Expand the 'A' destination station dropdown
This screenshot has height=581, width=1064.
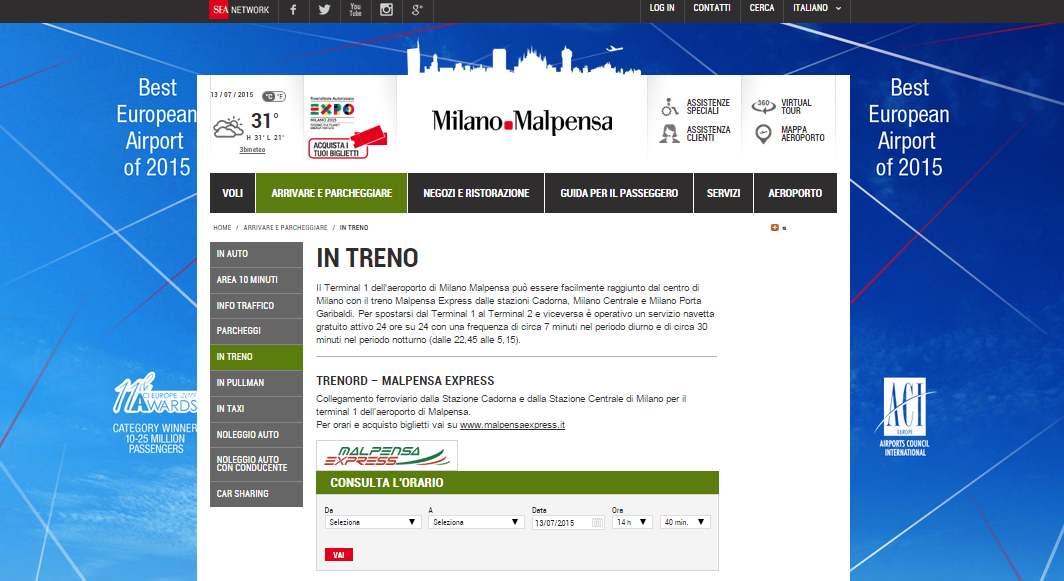point(476,522)
